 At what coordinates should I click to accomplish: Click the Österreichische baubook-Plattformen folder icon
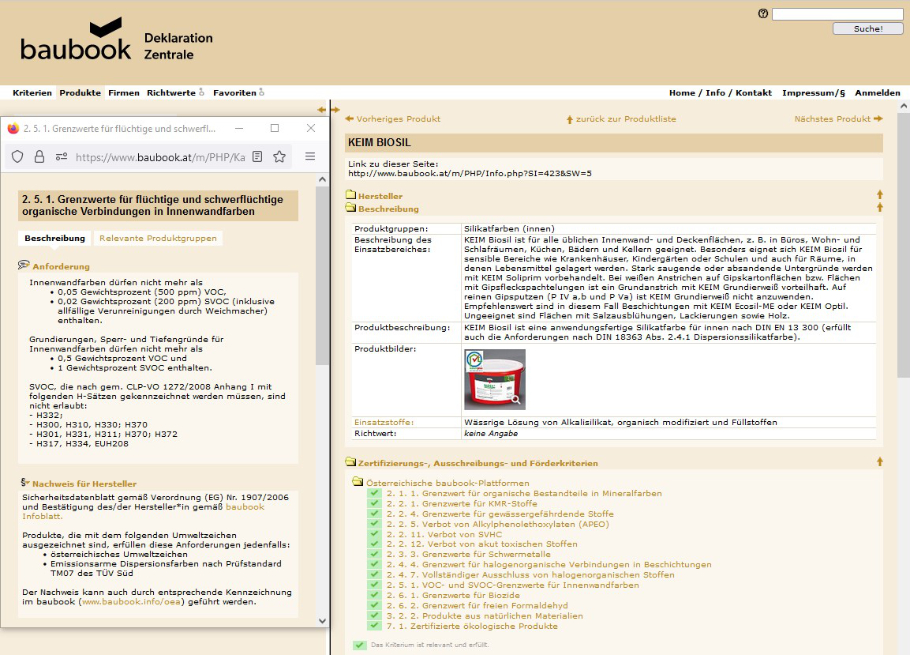coord(358,482)
